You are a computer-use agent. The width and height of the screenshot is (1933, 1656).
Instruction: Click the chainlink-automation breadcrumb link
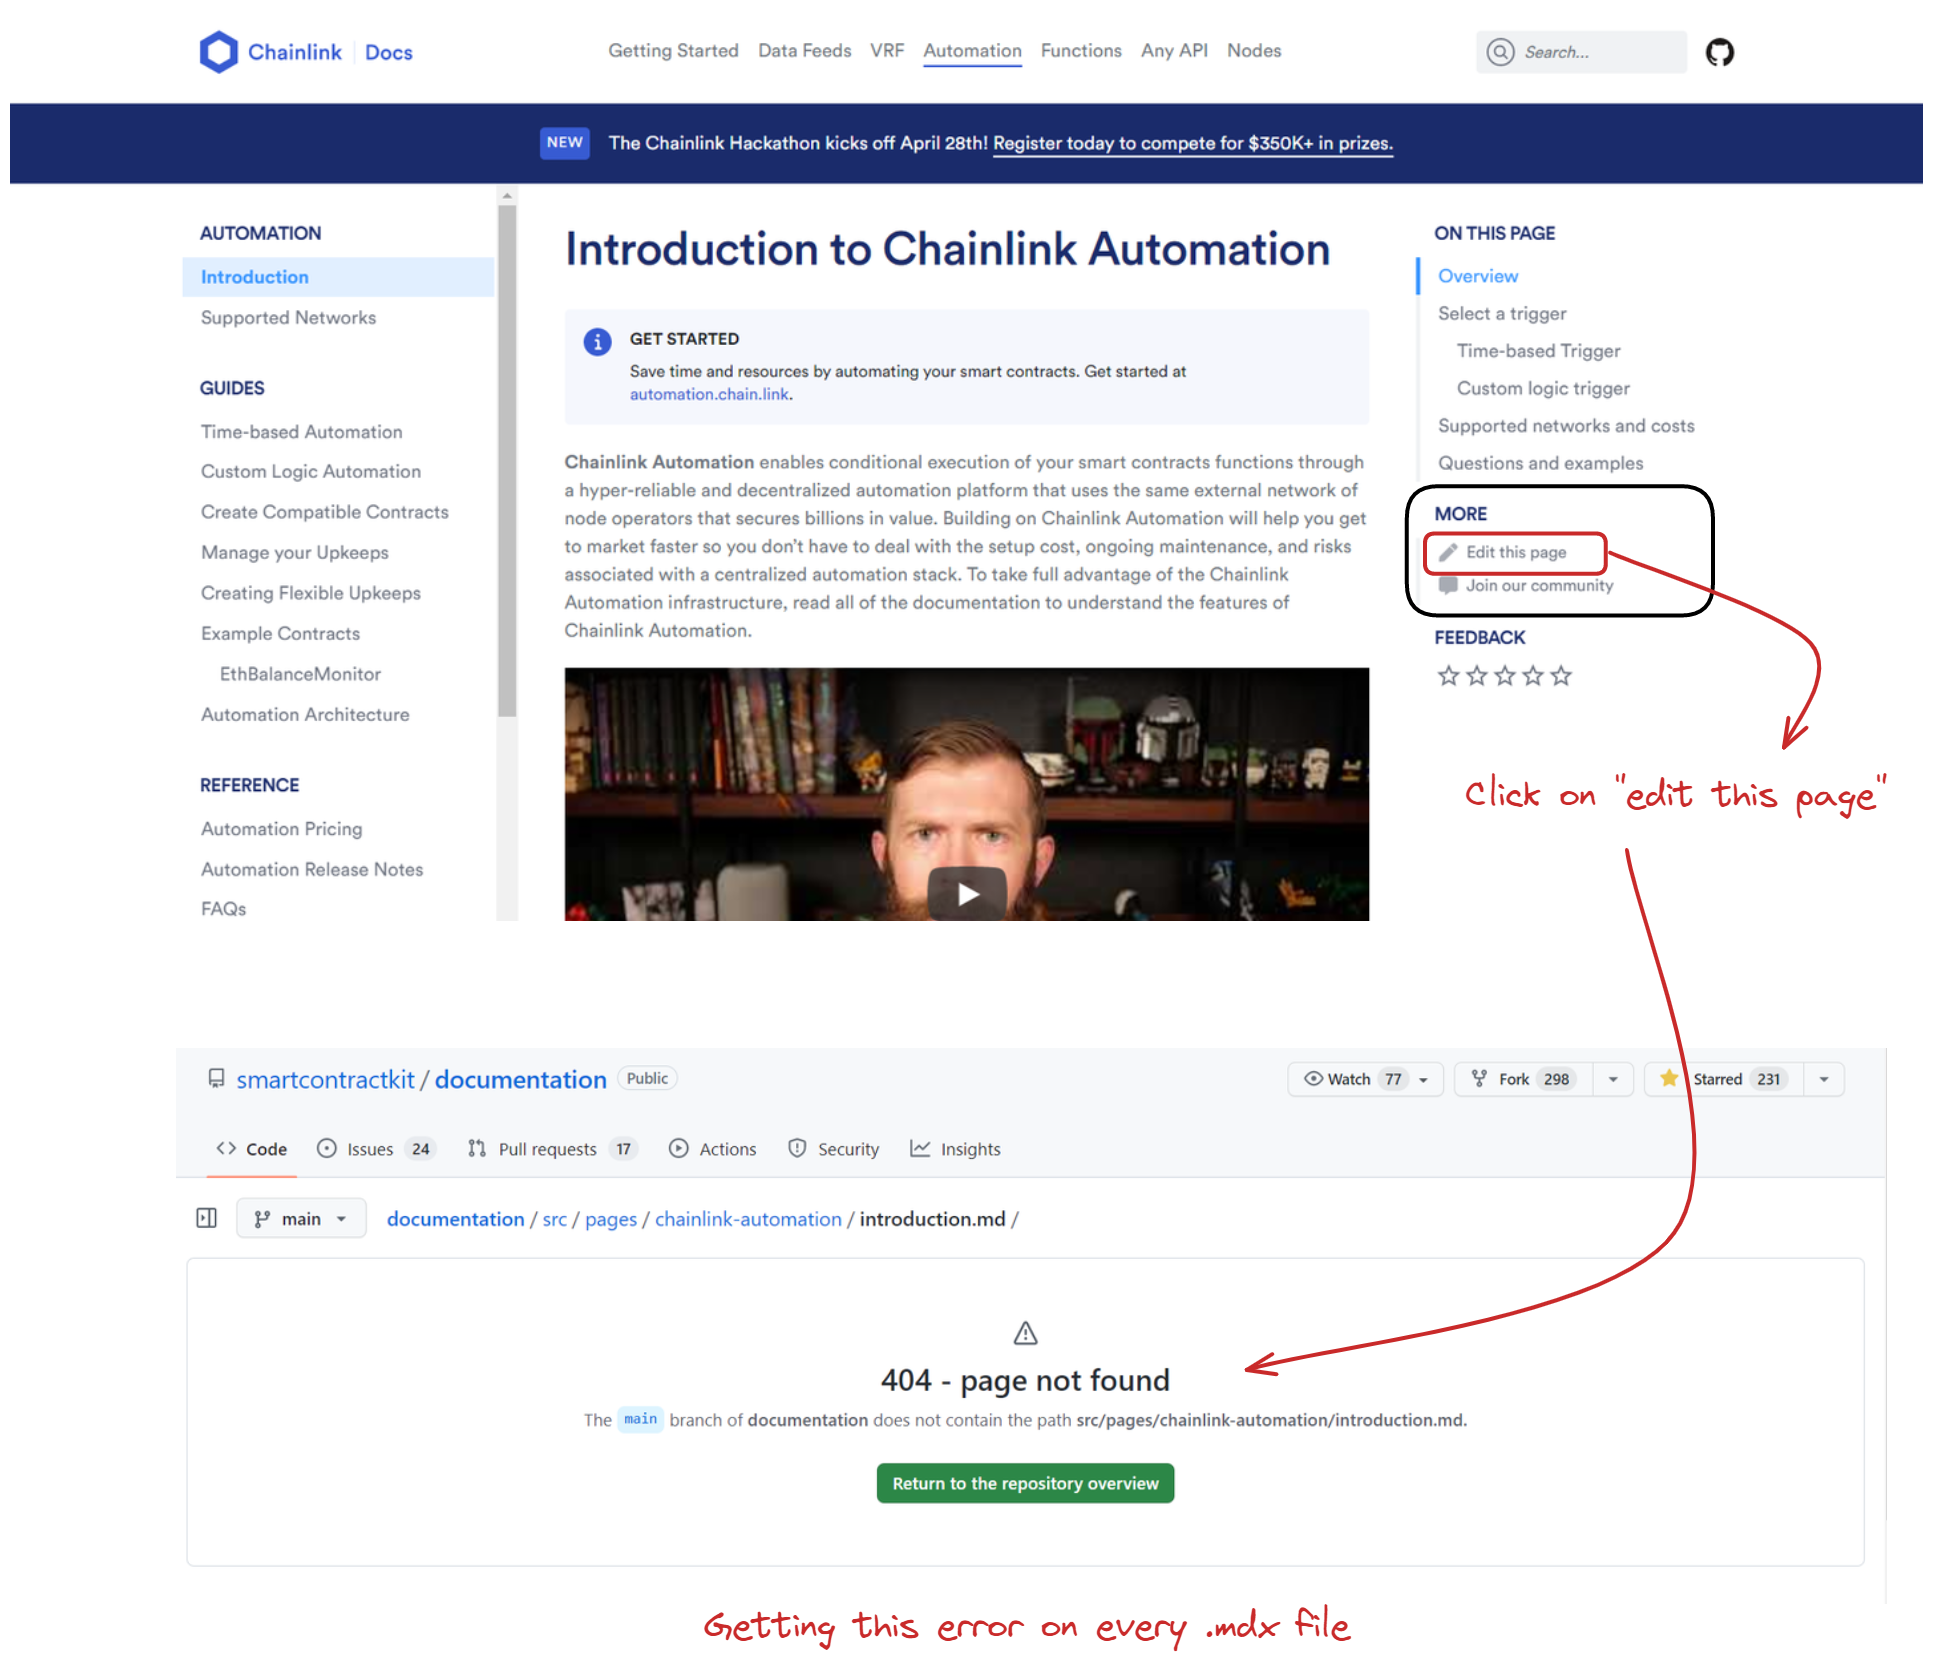coord(747,1219)
